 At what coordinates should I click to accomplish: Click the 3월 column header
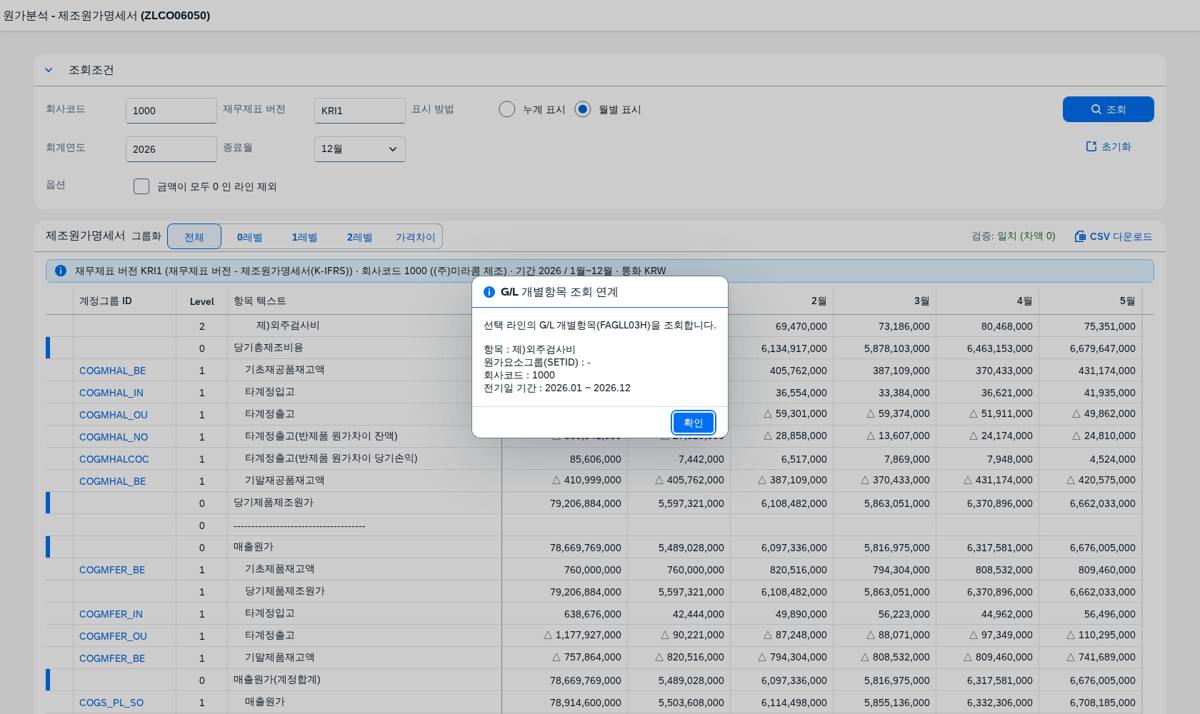[x=885, y=301]
